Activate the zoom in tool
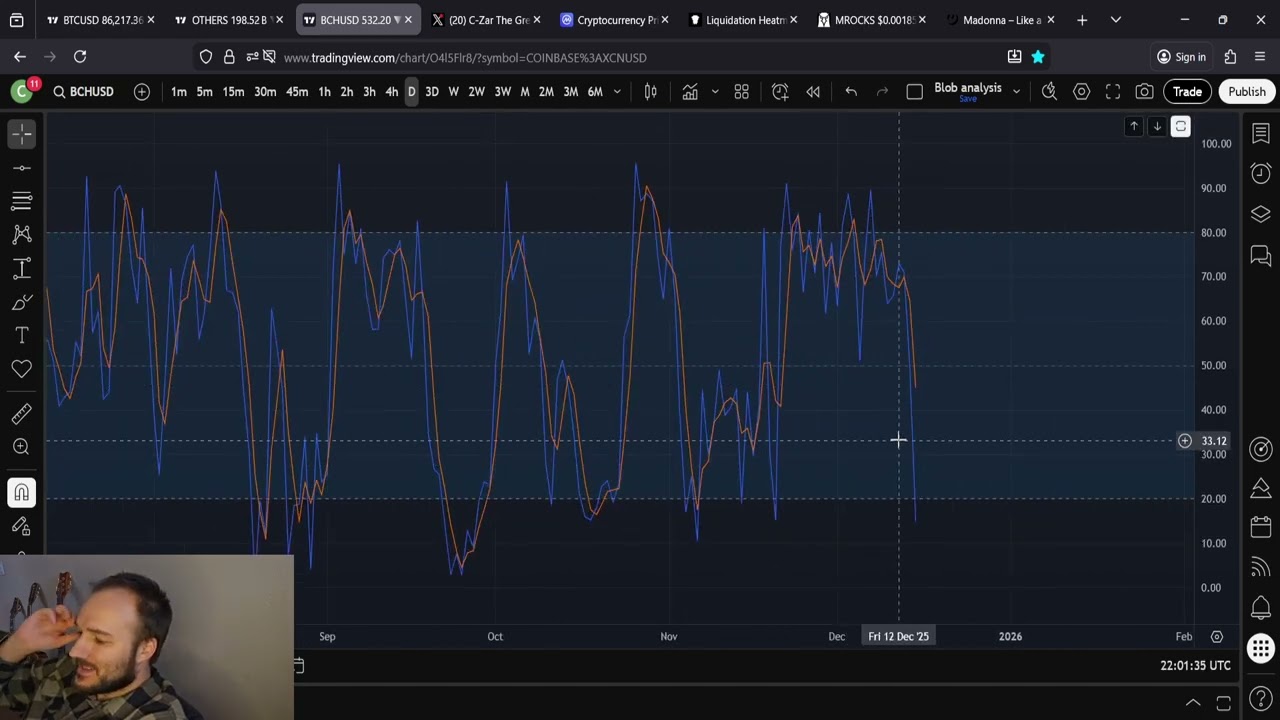1280x720 pixels. click(22, 447)
